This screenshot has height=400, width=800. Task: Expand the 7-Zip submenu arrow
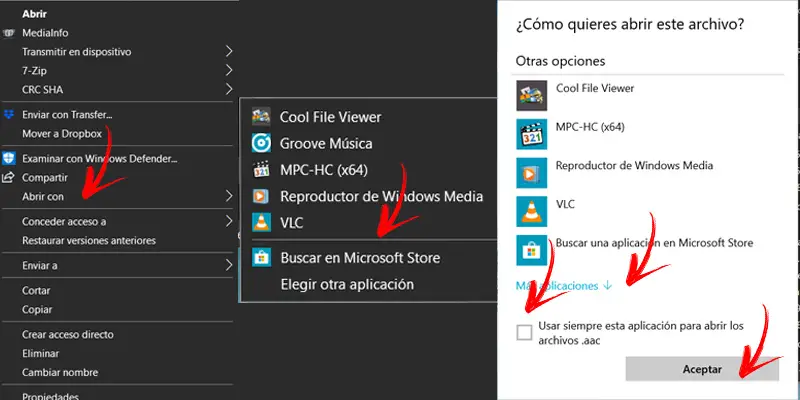229,70
